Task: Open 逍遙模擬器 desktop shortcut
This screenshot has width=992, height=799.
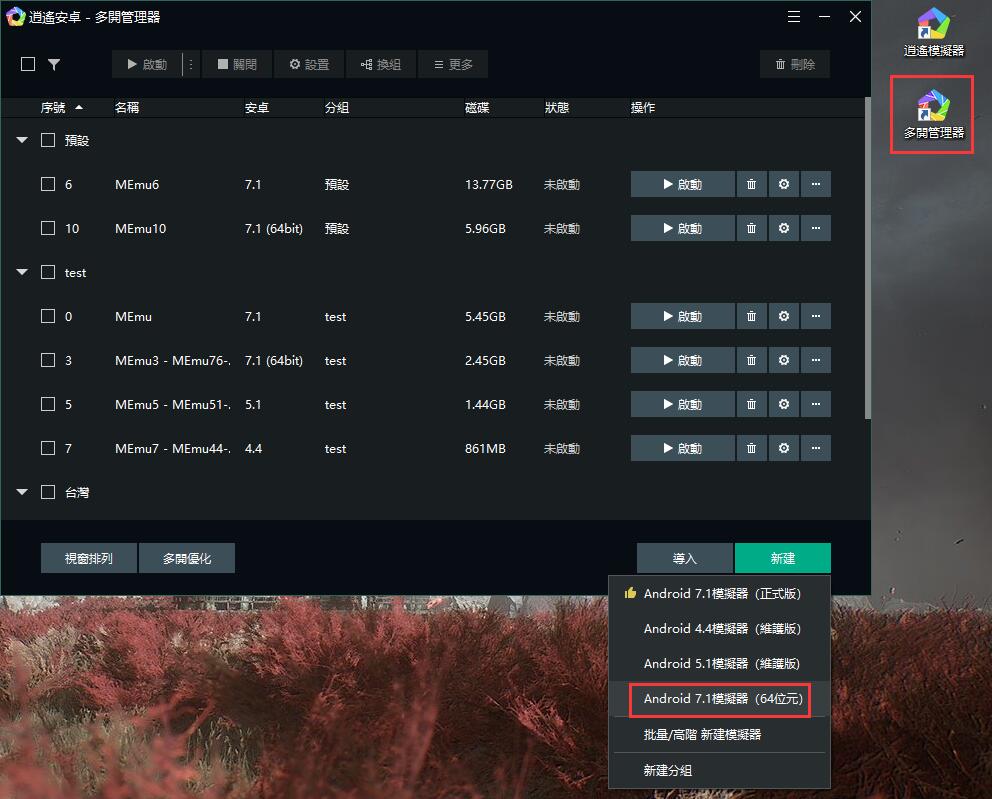Action: pos(933,32)
